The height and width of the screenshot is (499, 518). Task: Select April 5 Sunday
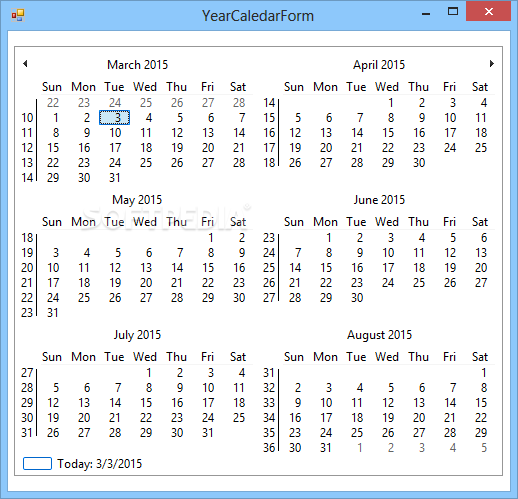point(298,118)
